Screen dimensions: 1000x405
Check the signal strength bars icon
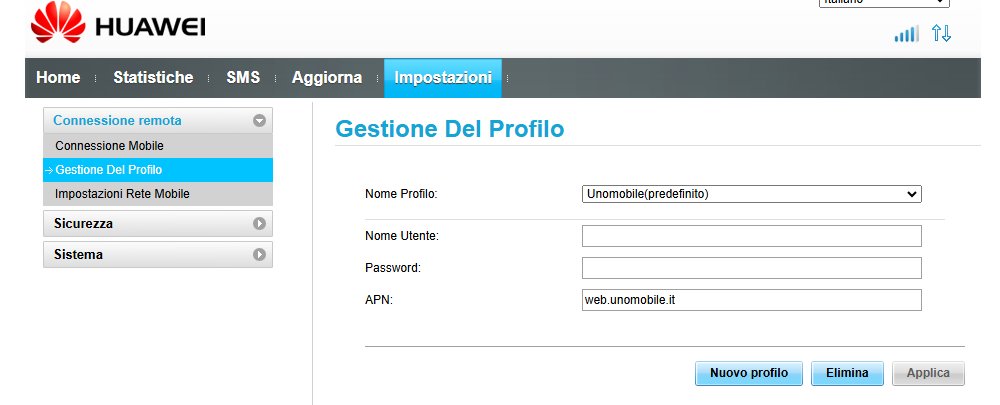(906, 34)
